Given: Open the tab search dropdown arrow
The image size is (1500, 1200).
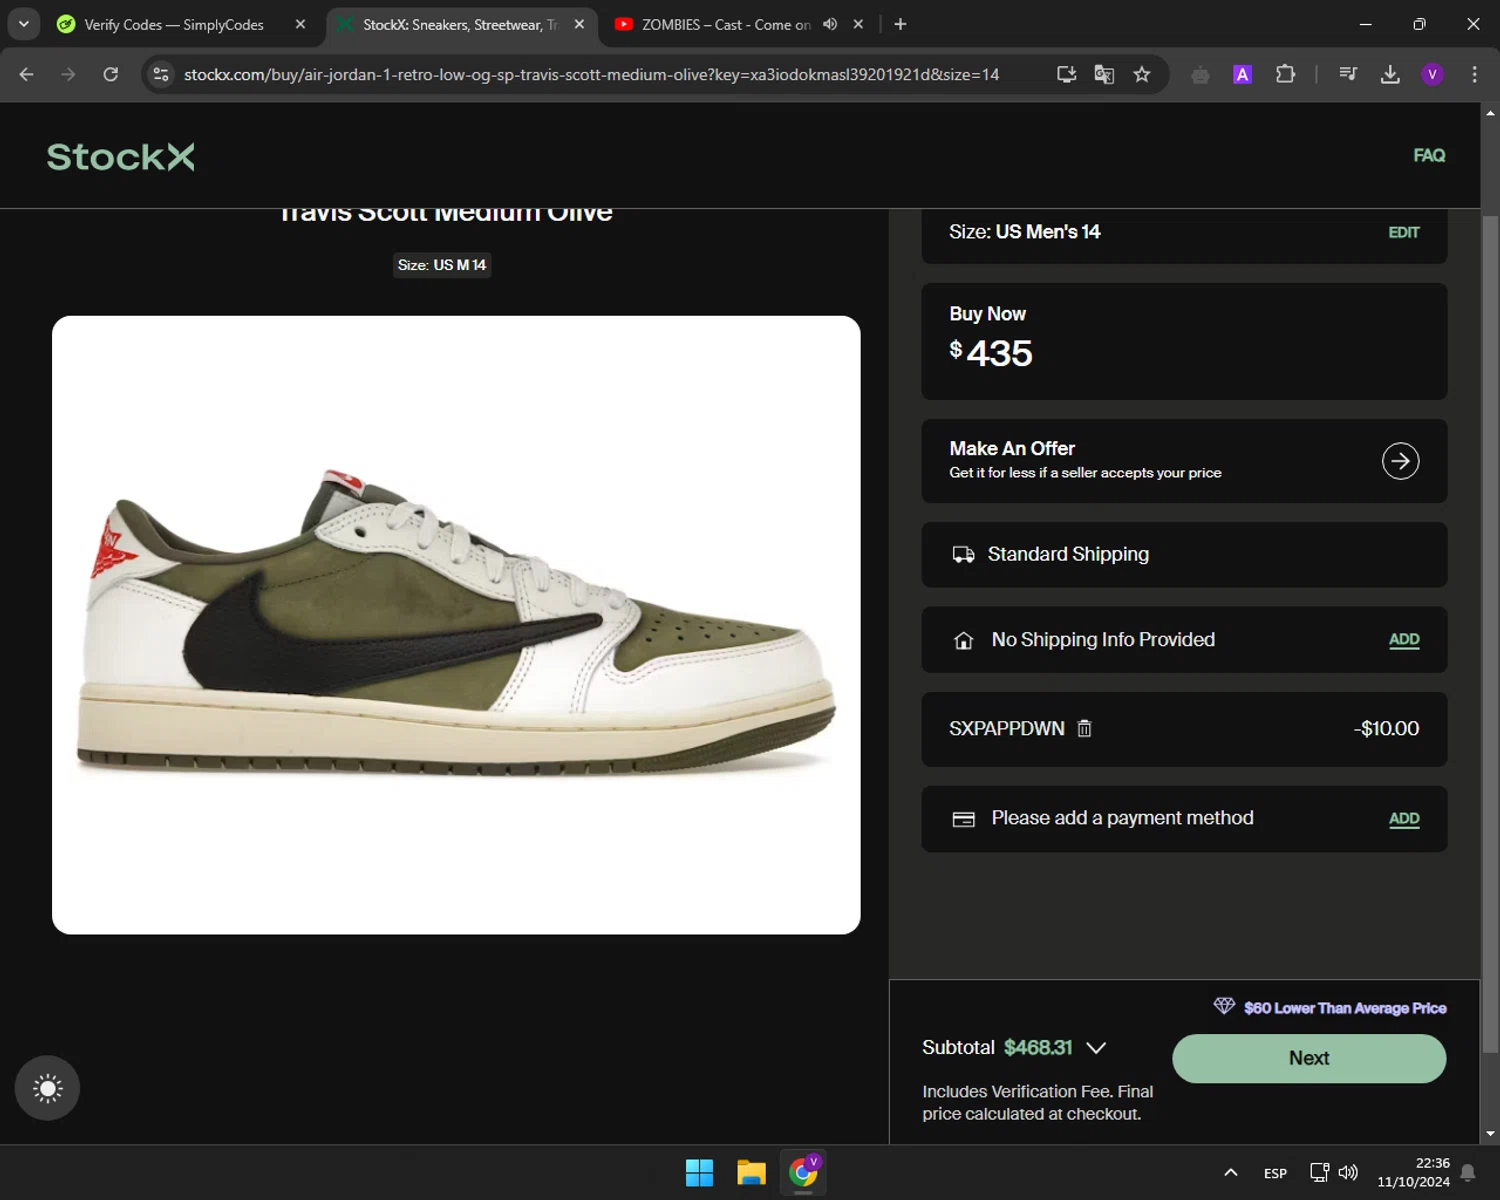Looking at the screenshot, I should pyautogui.click(x=23, y=24).
